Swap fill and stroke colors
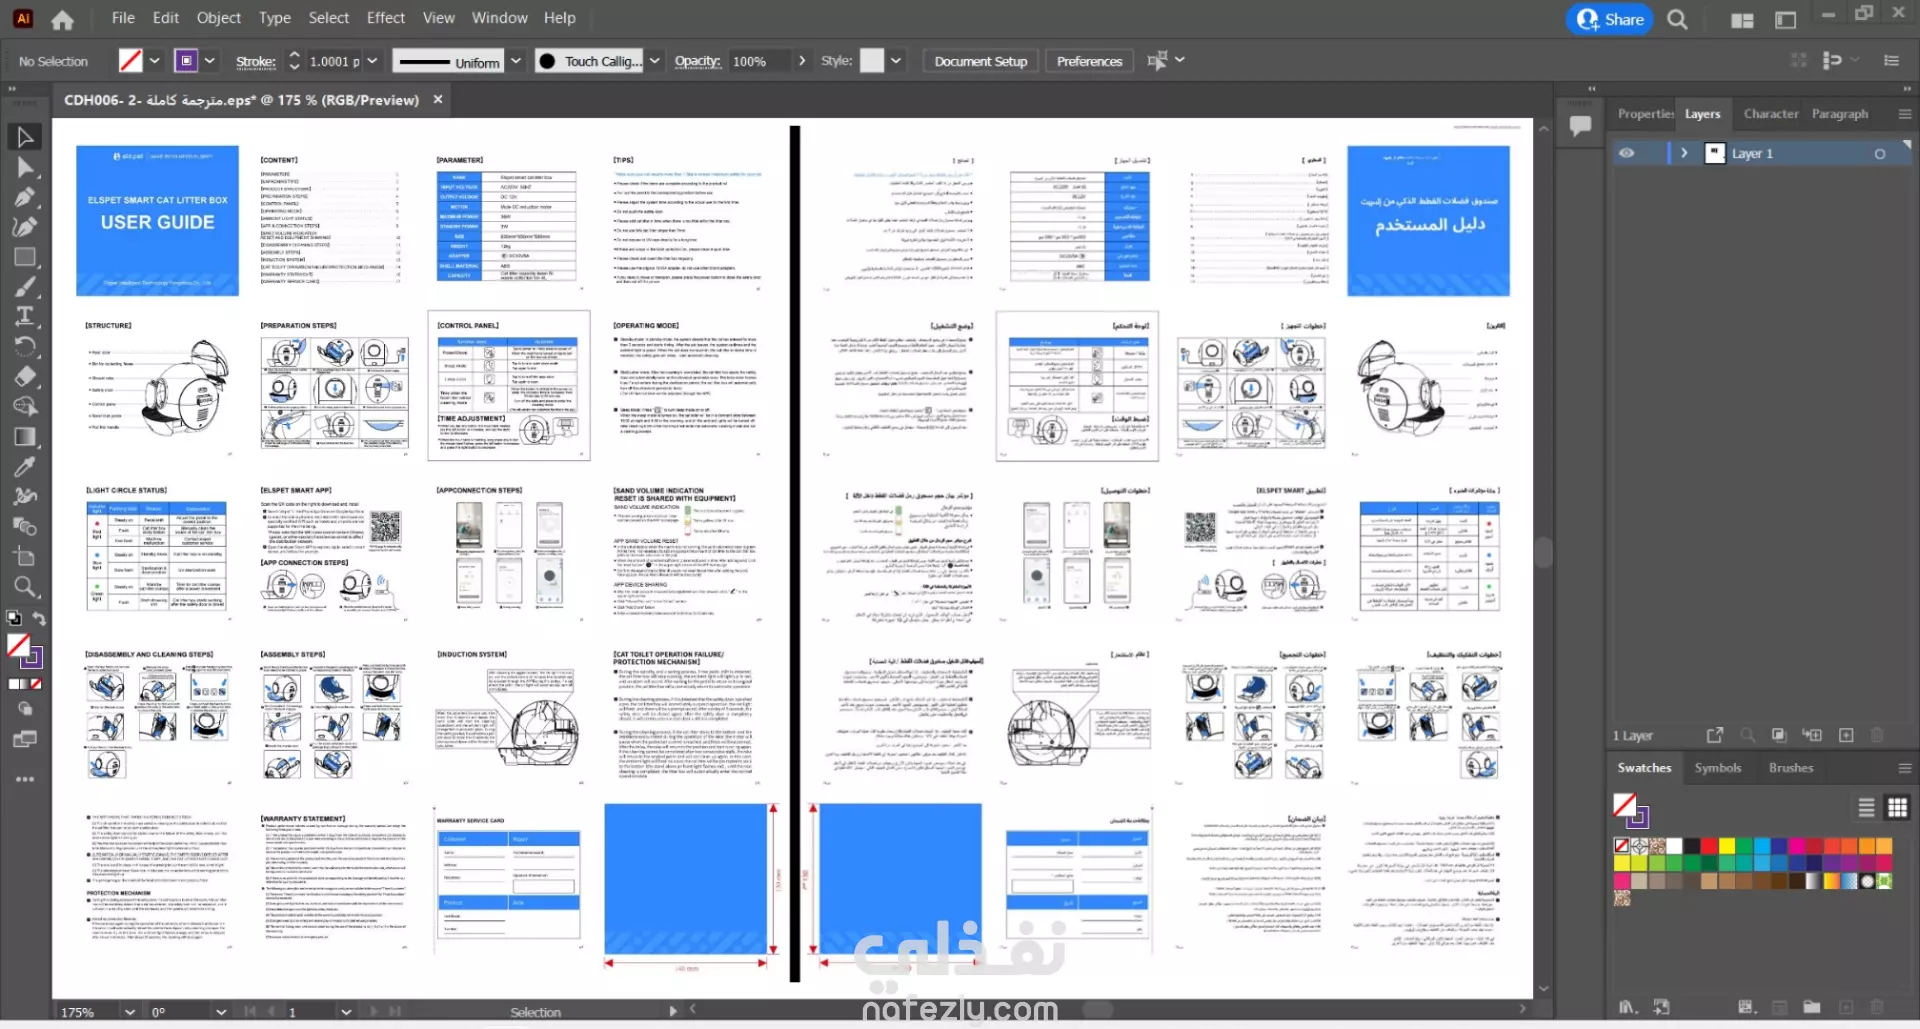This screenshot has width=1920, height=1029. click(x=39, y=619)
